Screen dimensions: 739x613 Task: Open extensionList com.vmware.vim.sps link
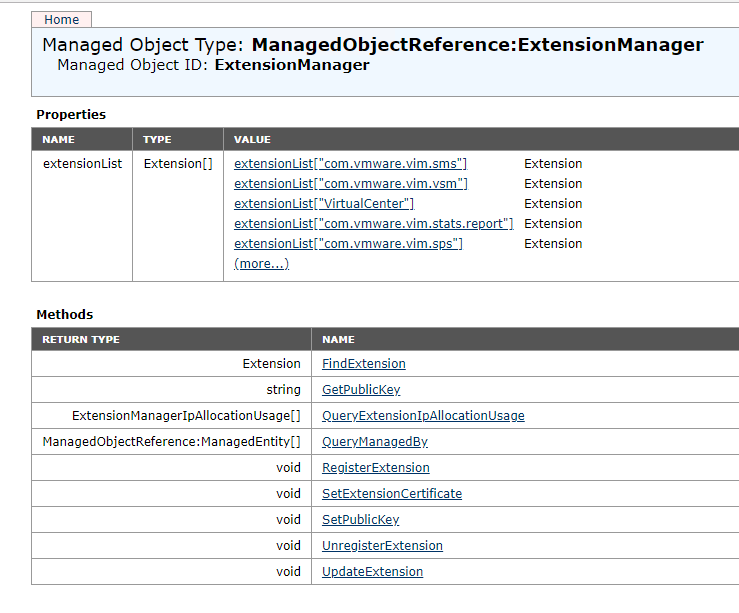tap(348, 244)
